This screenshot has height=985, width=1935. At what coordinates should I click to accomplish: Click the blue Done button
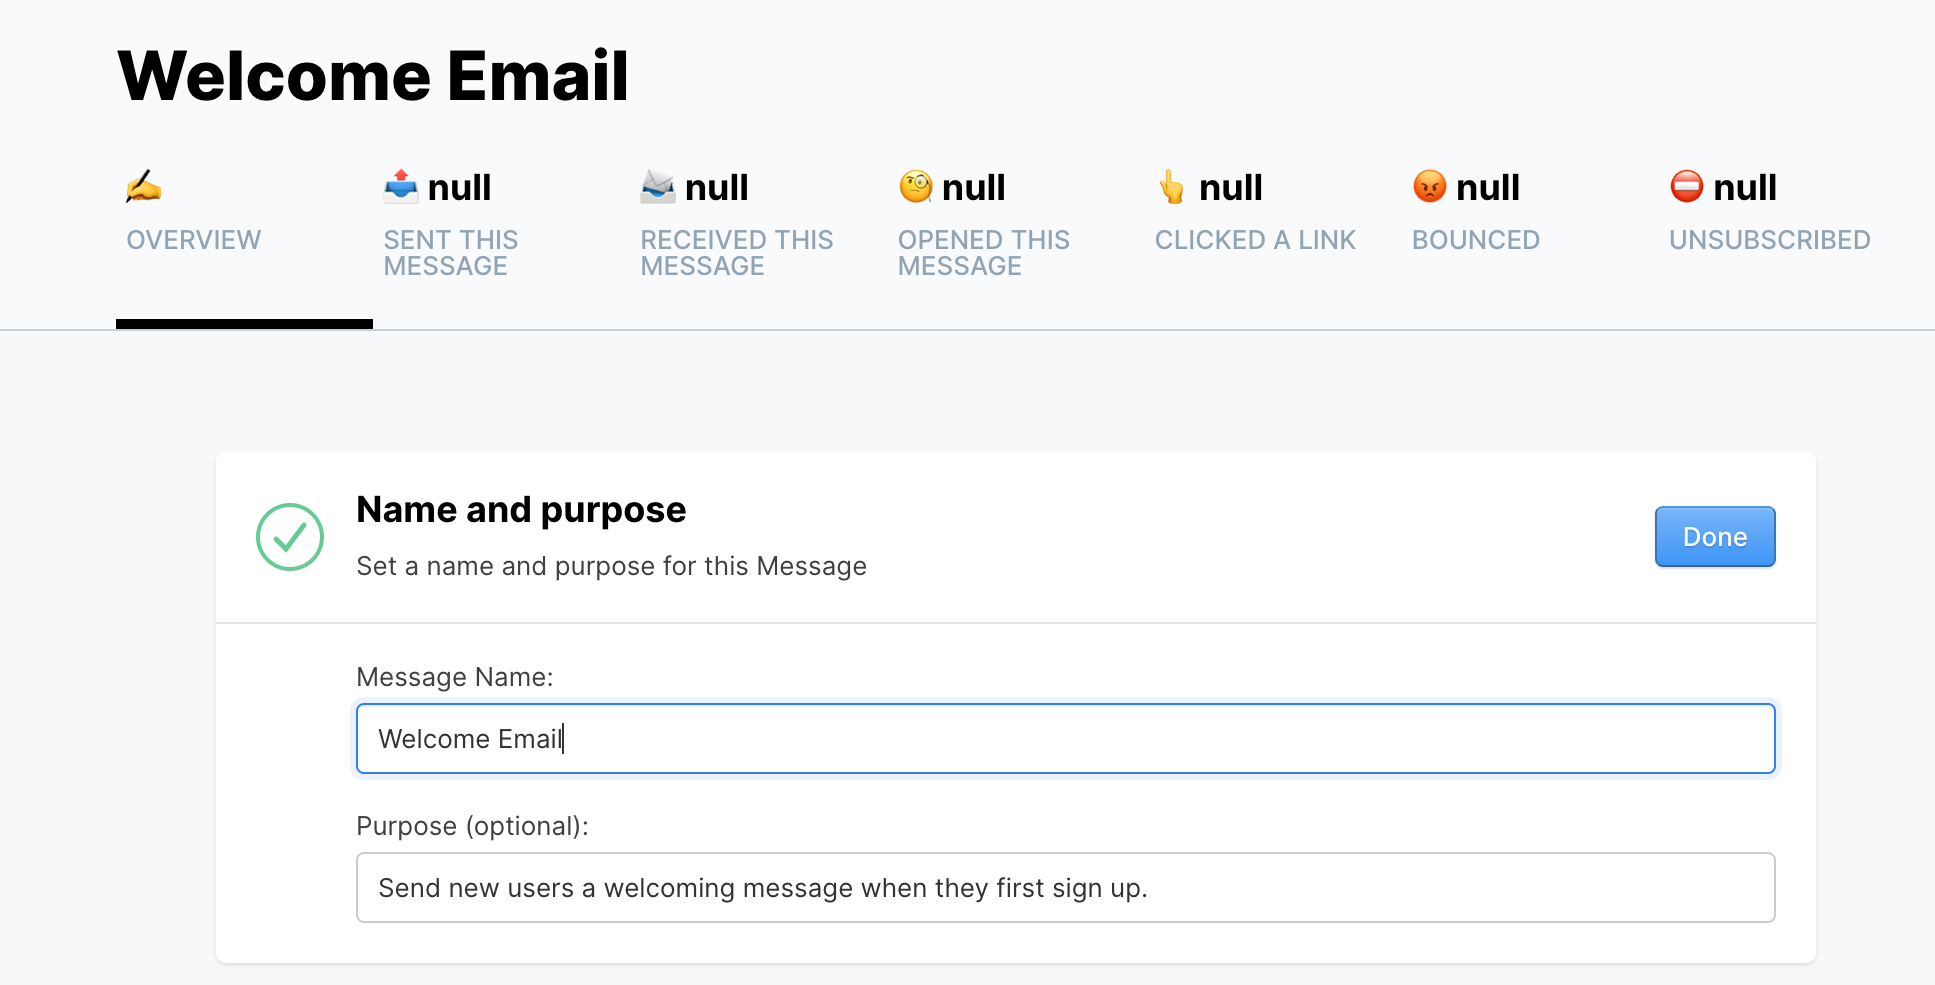[x=1715, y=537]
